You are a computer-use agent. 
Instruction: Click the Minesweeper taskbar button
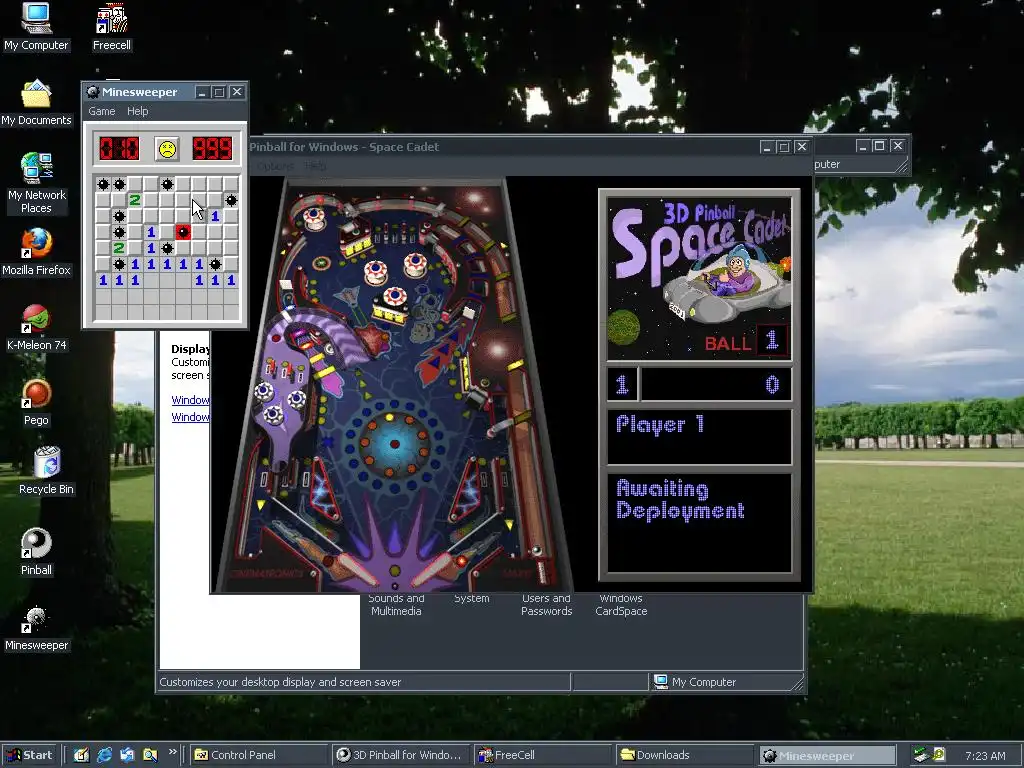pyautogui.click(x=826, y=755)
